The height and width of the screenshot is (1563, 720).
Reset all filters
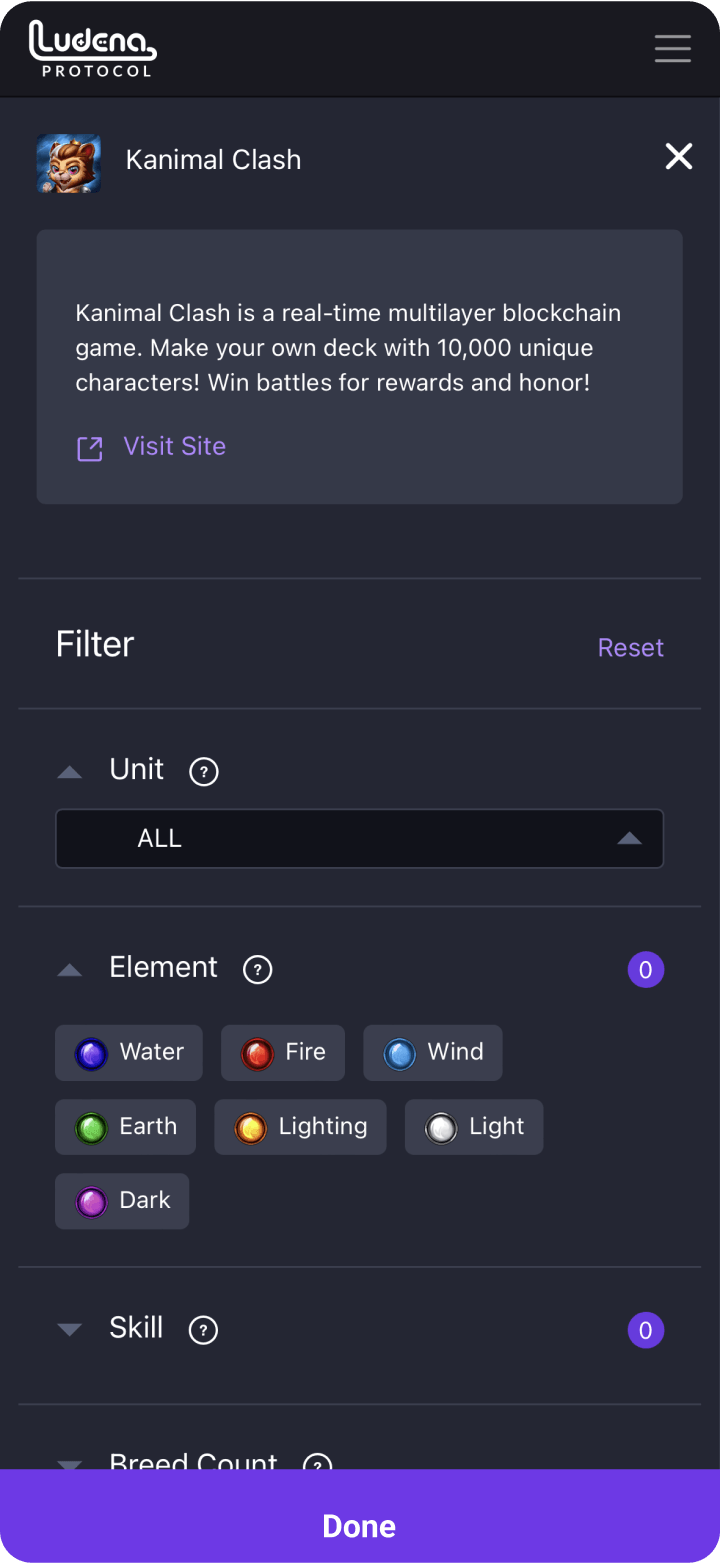(x=630, y=648)
